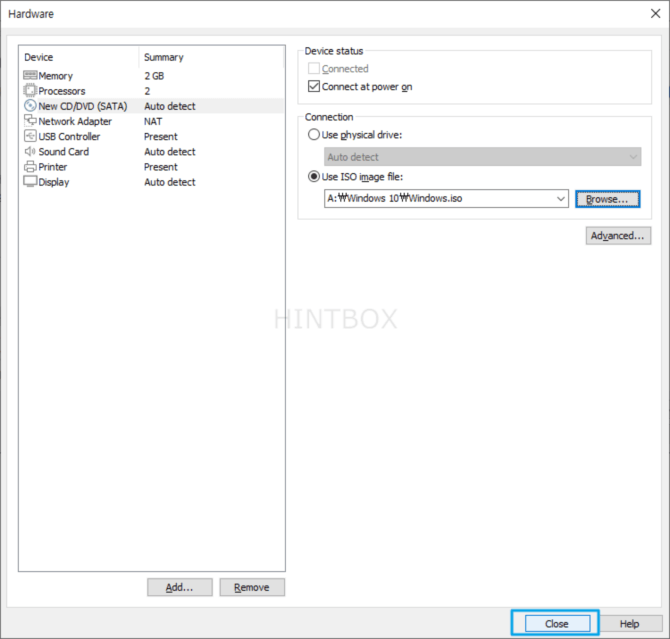Click the Network Adapter icon
Image resolution: width=670 pixels, height=639 pixels.
coord(30,121)
